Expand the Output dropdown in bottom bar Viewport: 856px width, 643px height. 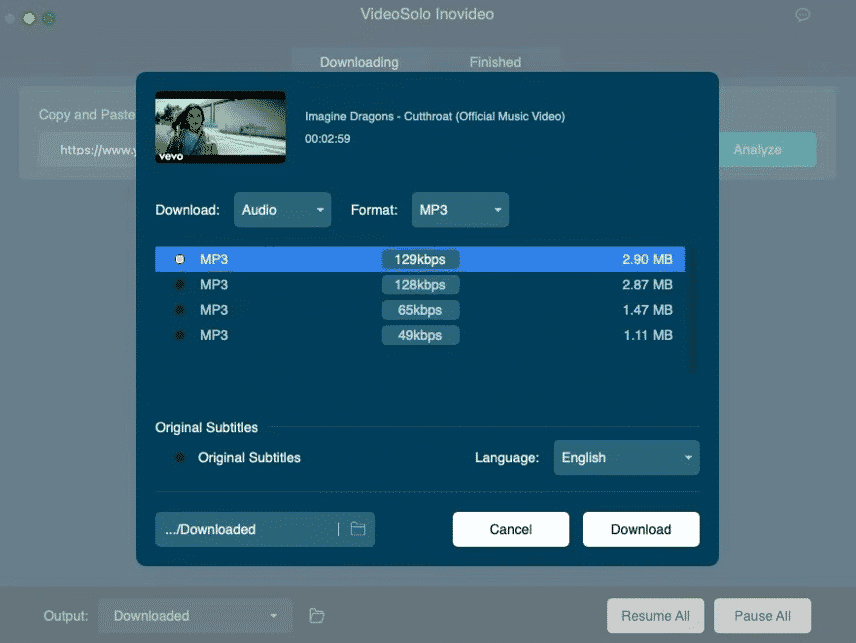[195, 616]
